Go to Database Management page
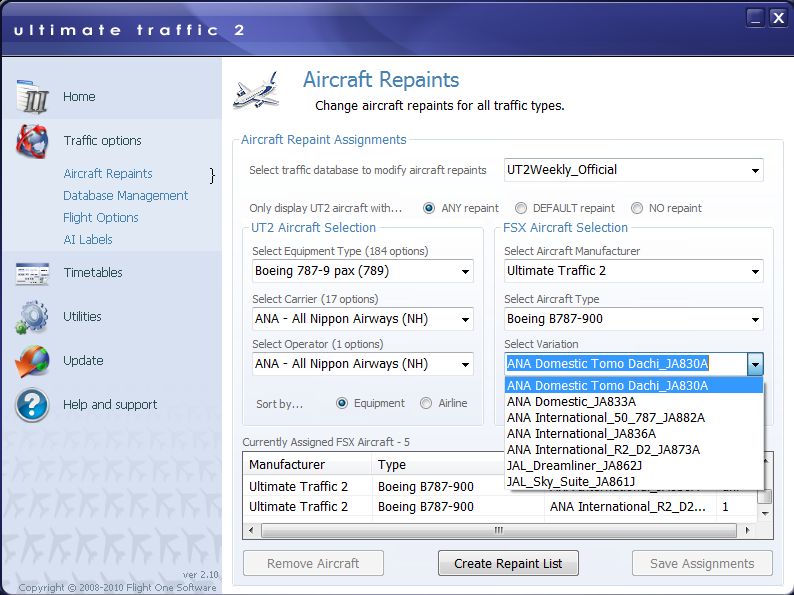794x595 pixels. (x=126, y=195)
